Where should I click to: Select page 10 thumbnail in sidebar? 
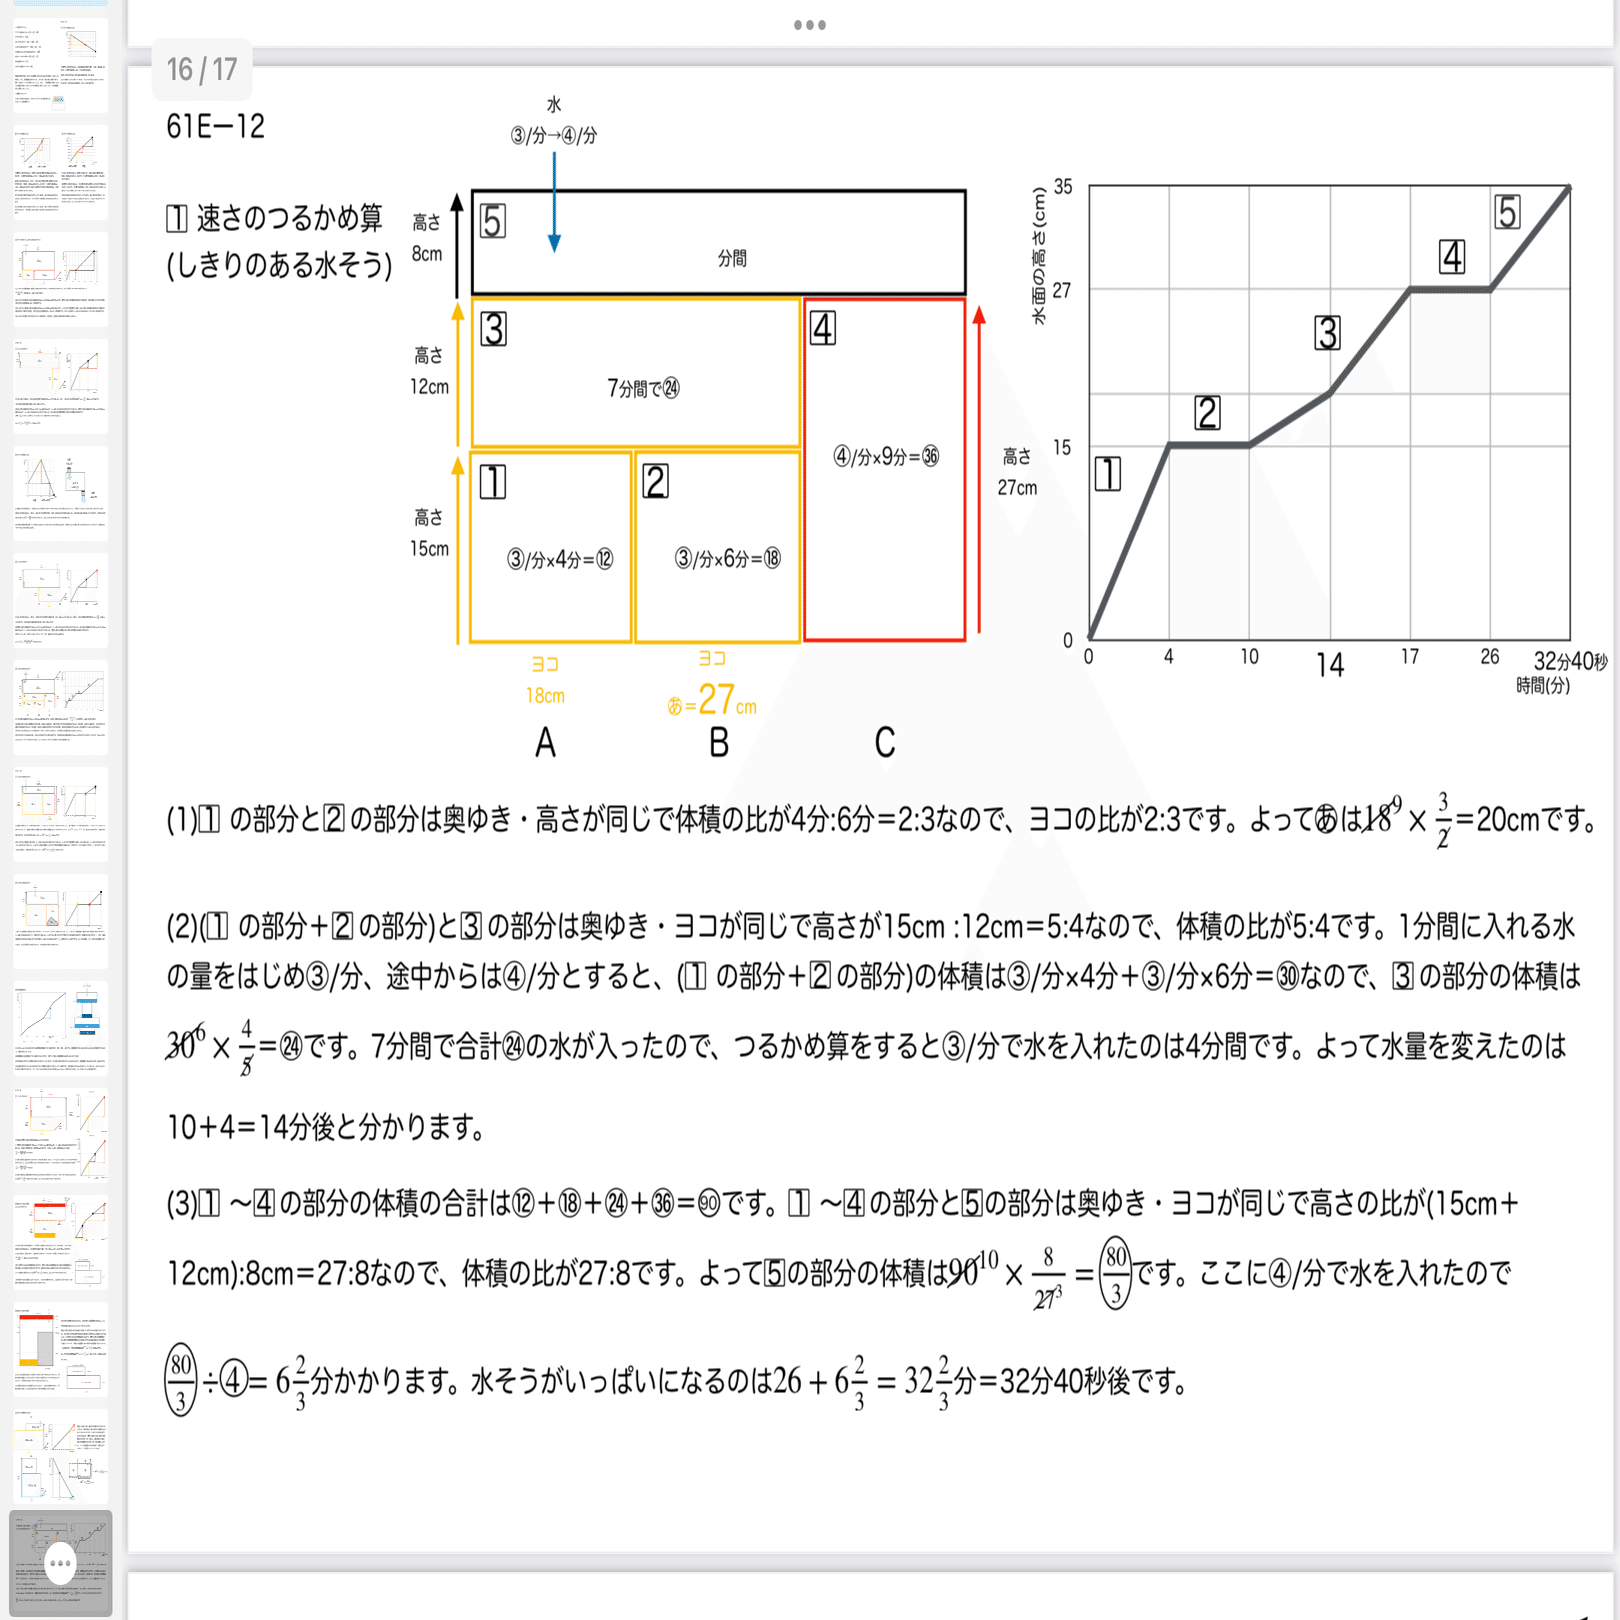coord(60,921)
